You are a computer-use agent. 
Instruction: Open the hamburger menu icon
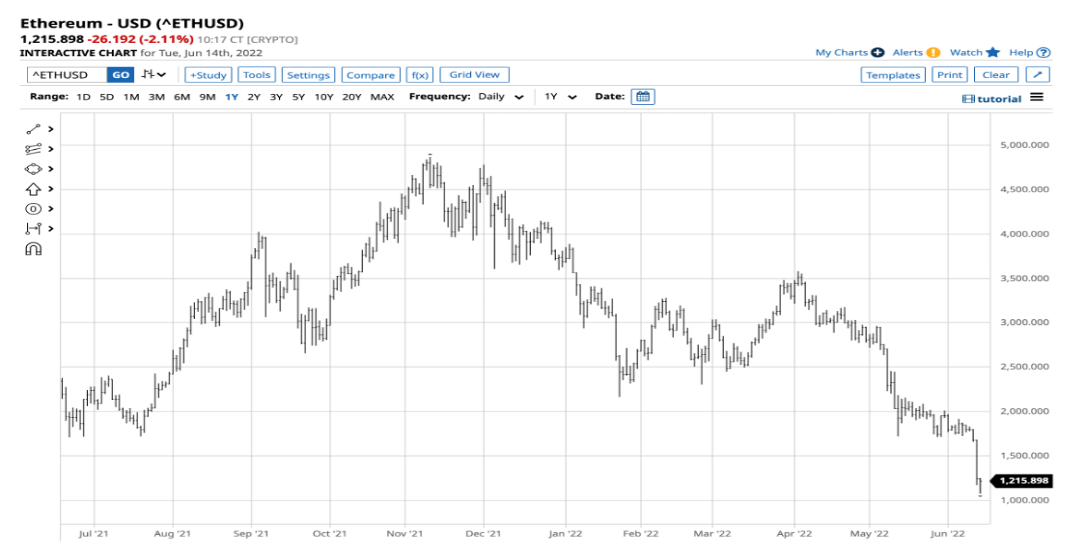1037,98
